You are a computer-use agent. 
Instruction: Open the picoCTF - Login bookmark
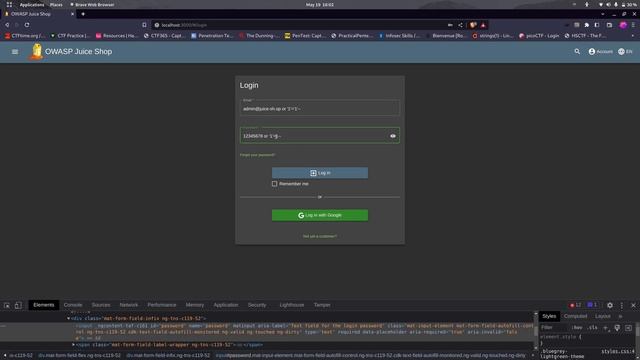coord(539,36)
